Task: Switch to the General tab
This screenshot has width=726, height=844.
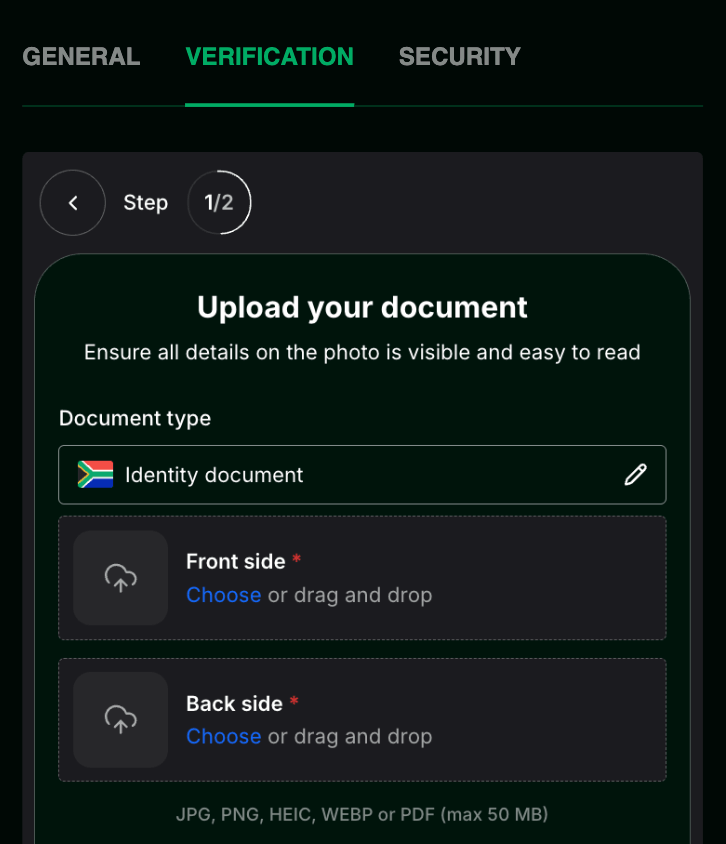Action: 81,57
